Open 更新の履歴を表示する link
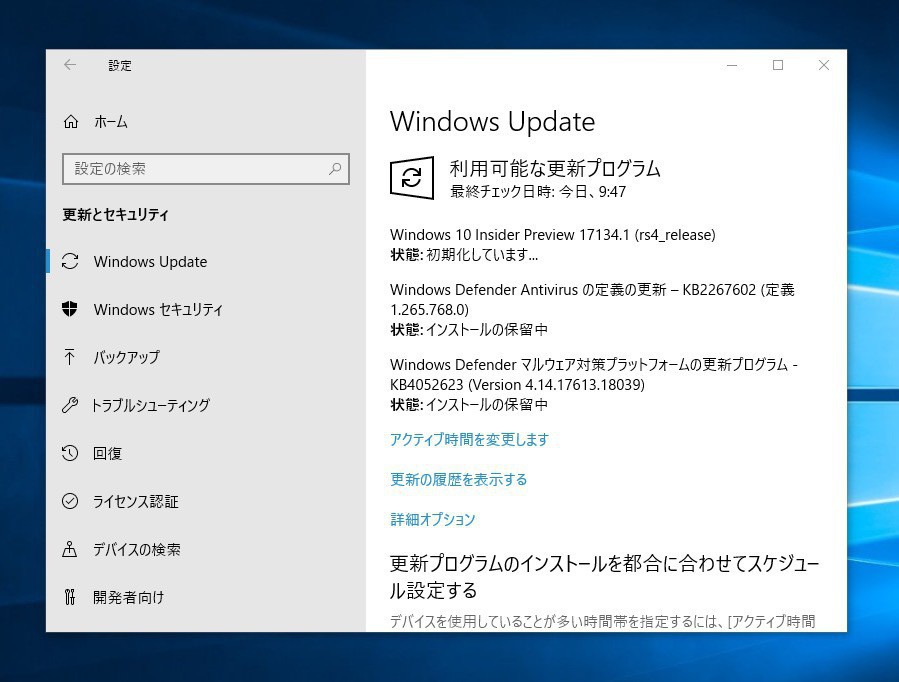The height and width of the screenshot is (682, 899). (459, 479)
